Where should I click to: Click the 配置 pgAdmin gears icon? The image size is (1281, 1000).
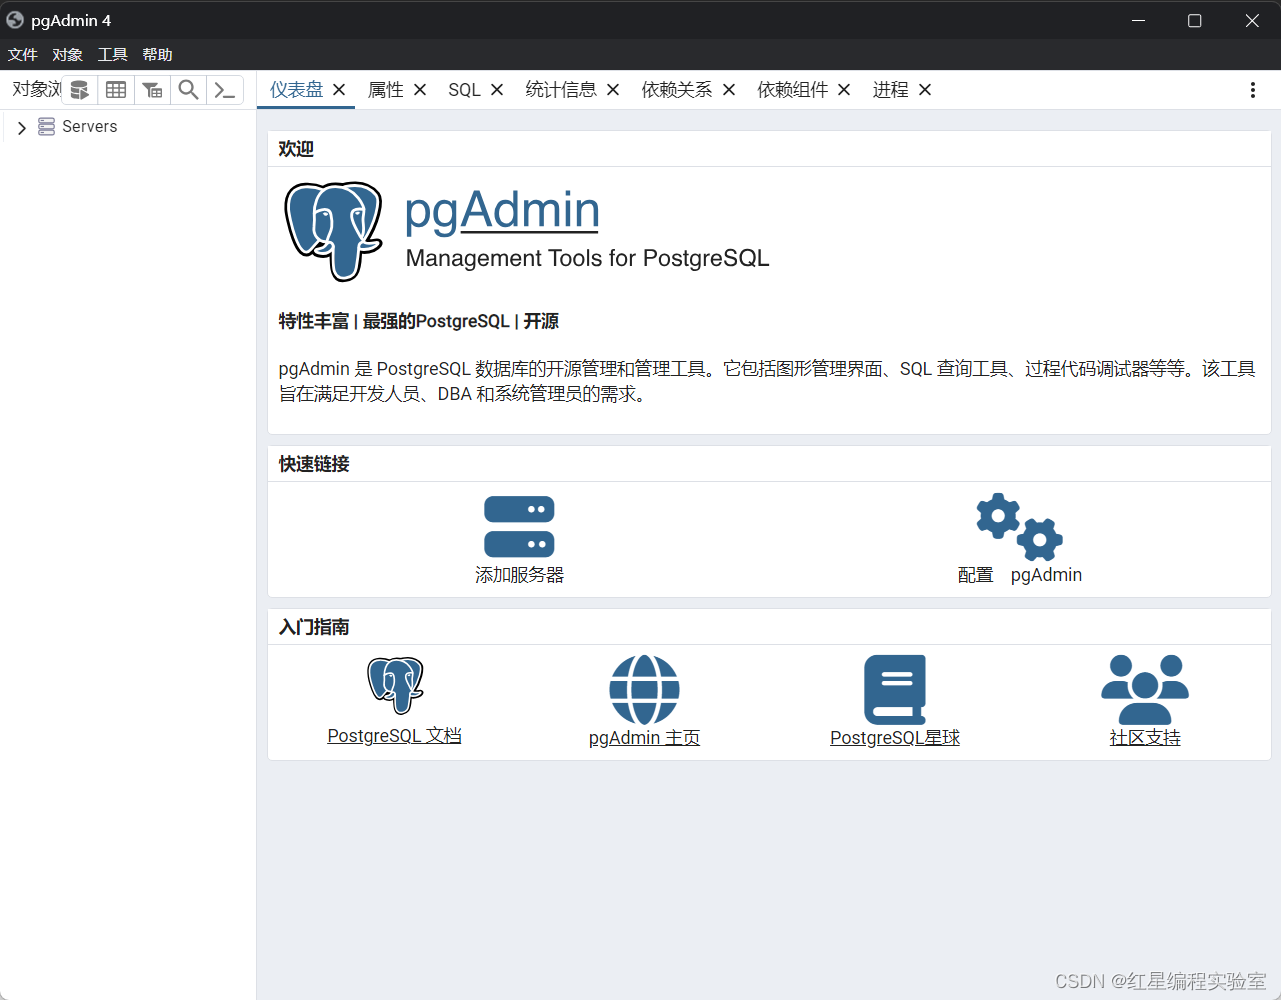(x=1020, y=526)
